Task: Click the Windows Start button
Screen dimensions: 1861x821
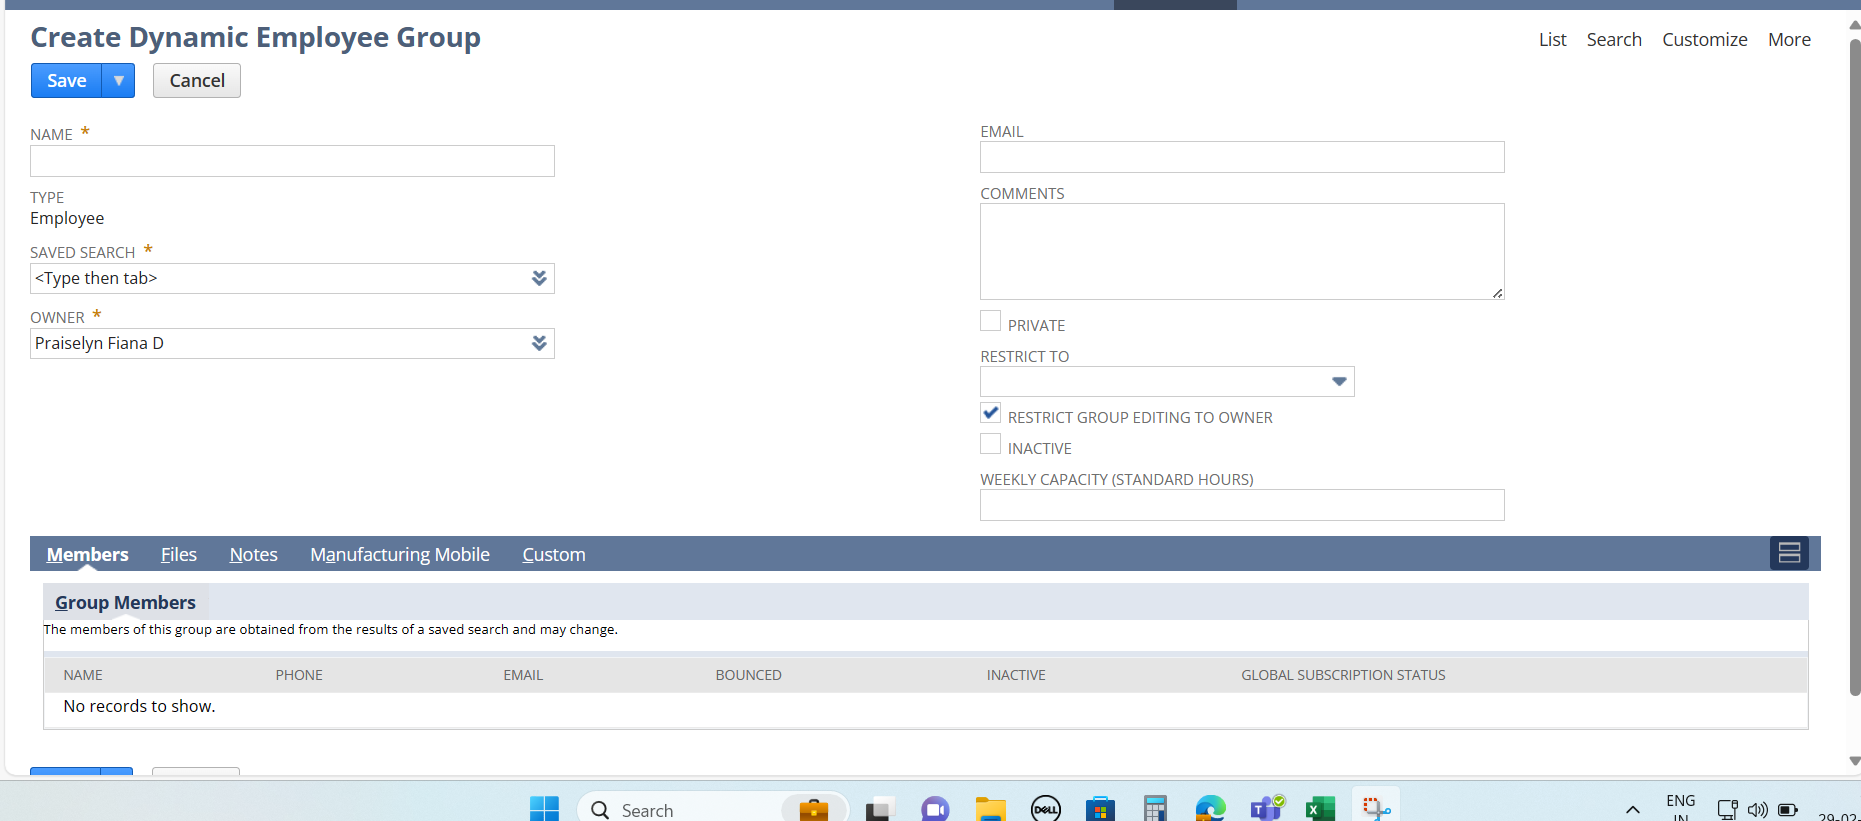Action: pos(544,808)
